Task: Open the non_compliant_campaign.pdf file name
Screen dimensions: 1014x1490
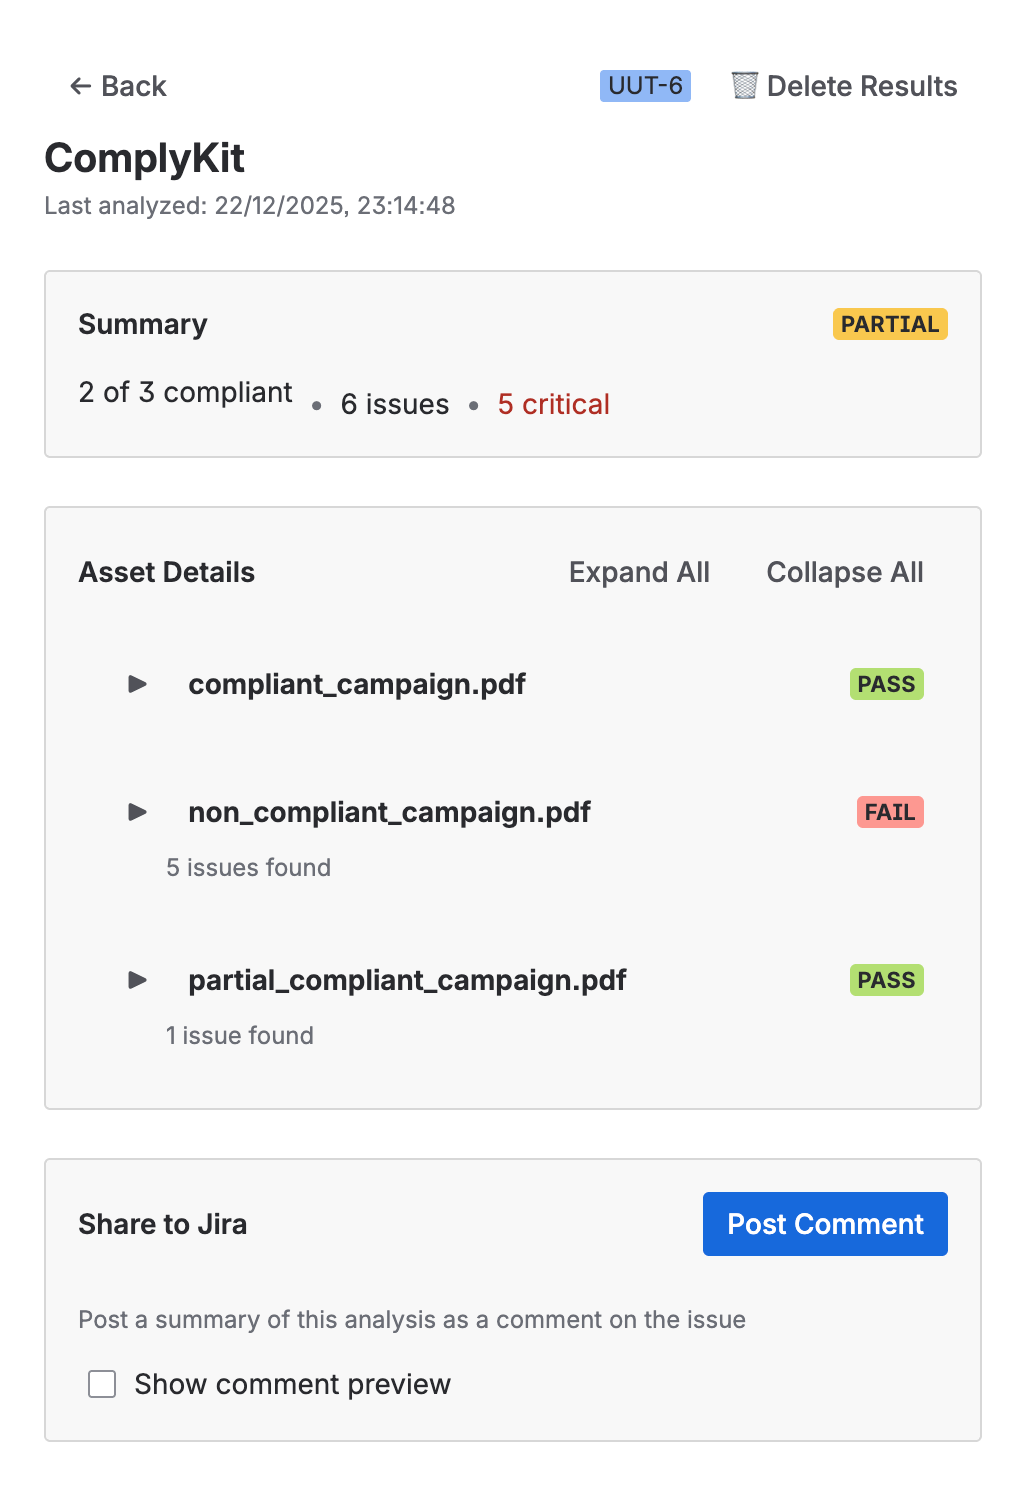Action: click(389, 812)
